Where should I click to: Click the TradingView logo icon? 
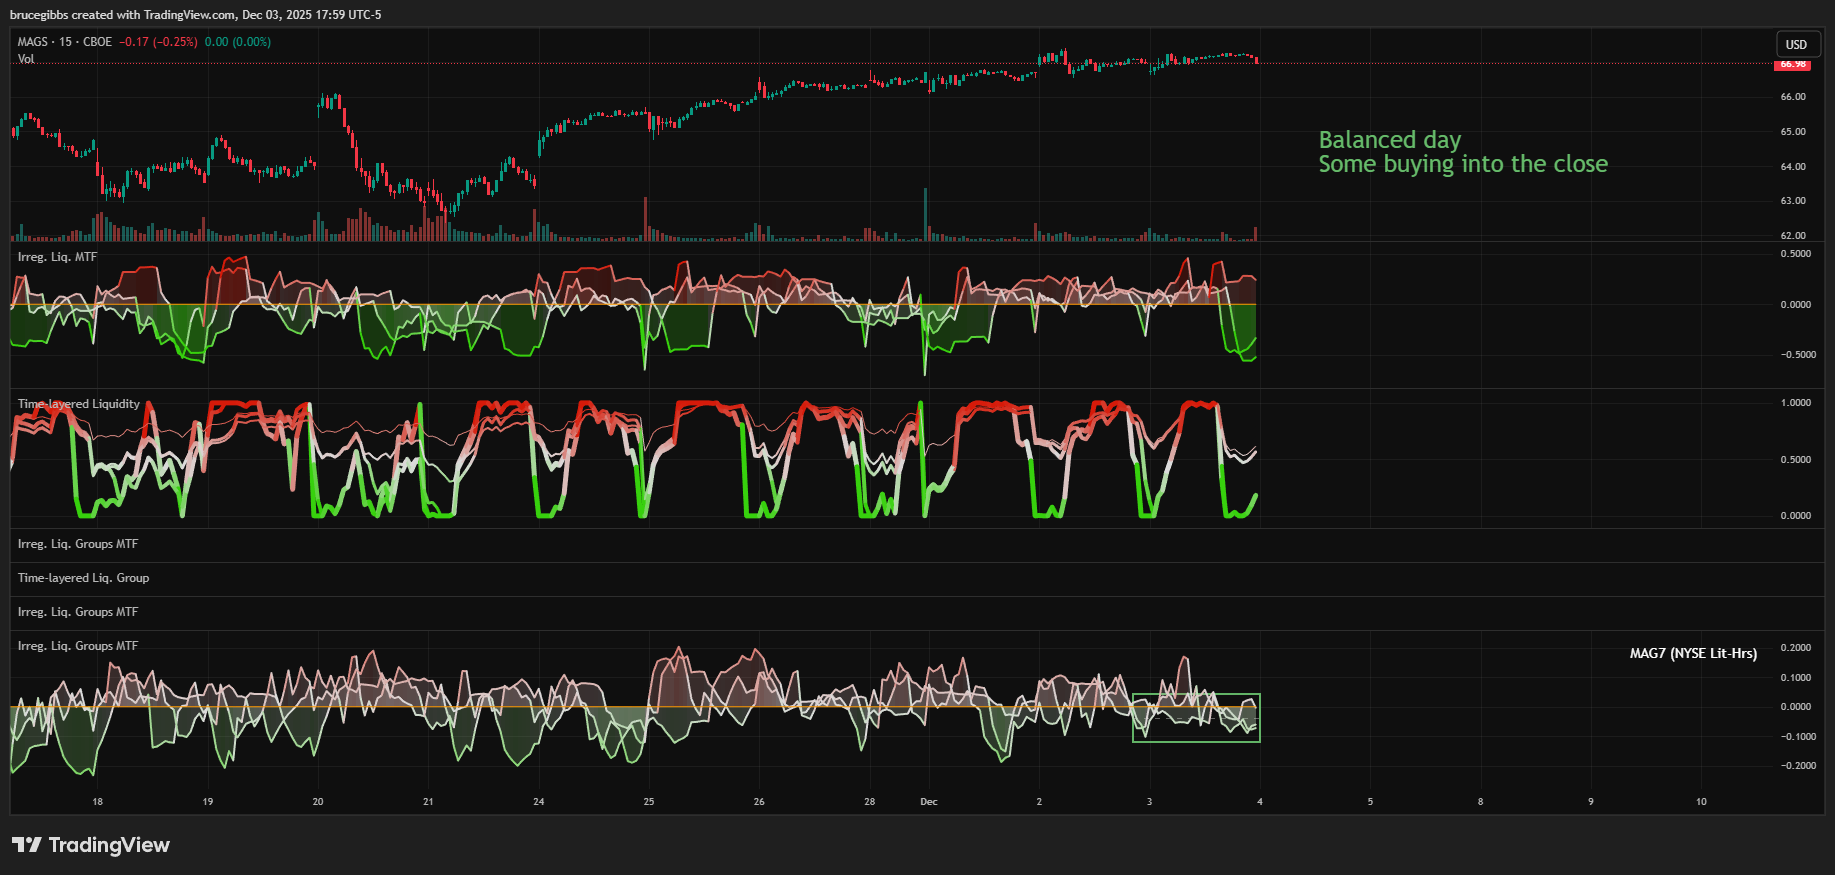click(x=27, y=845)
